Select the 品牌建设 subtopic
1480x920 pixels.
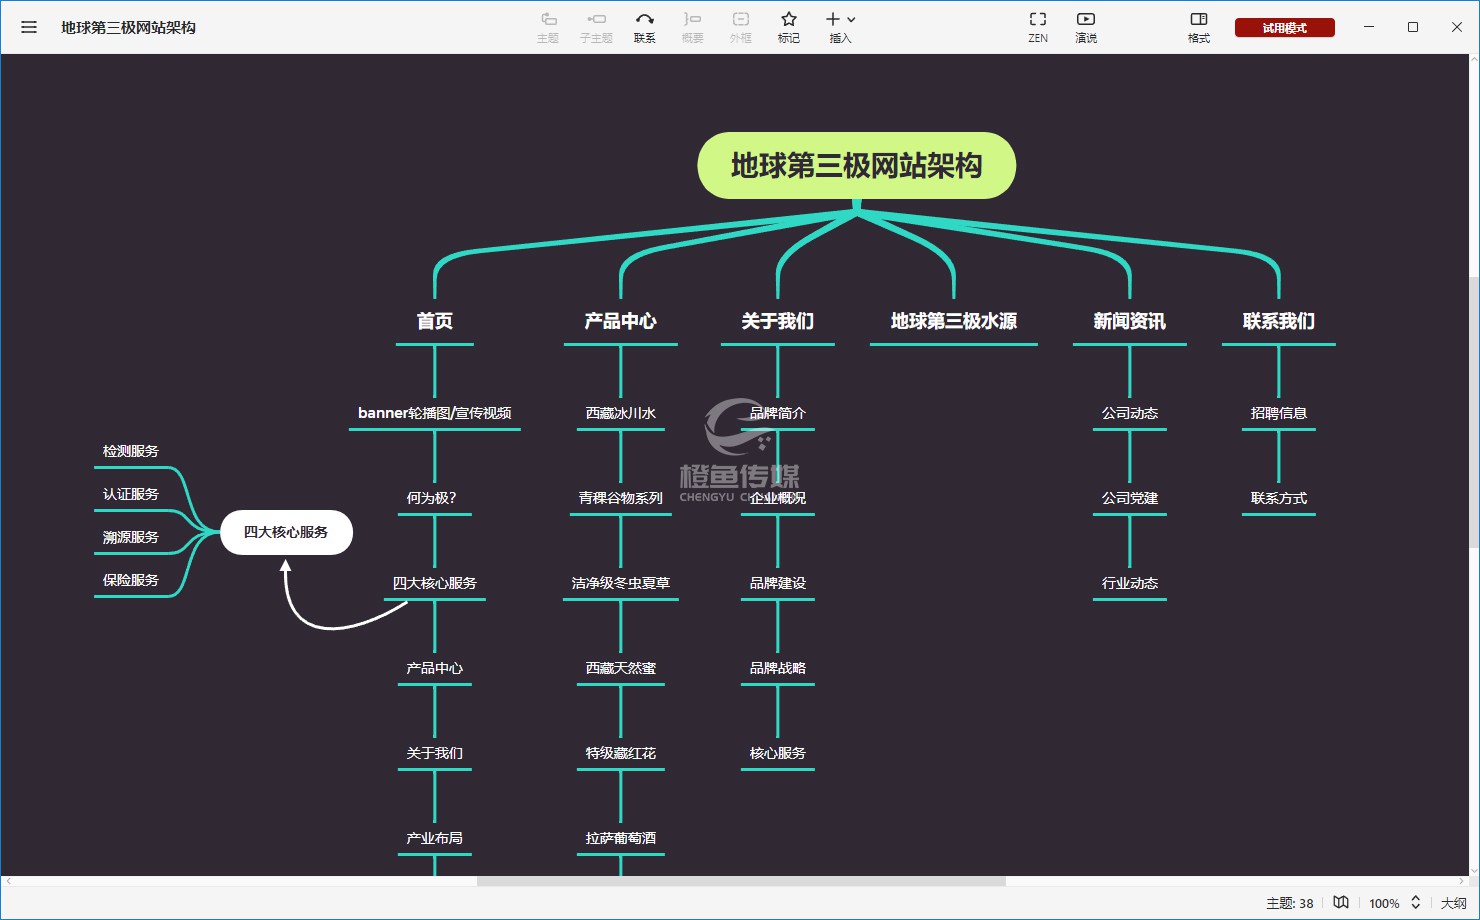[778, 583]
